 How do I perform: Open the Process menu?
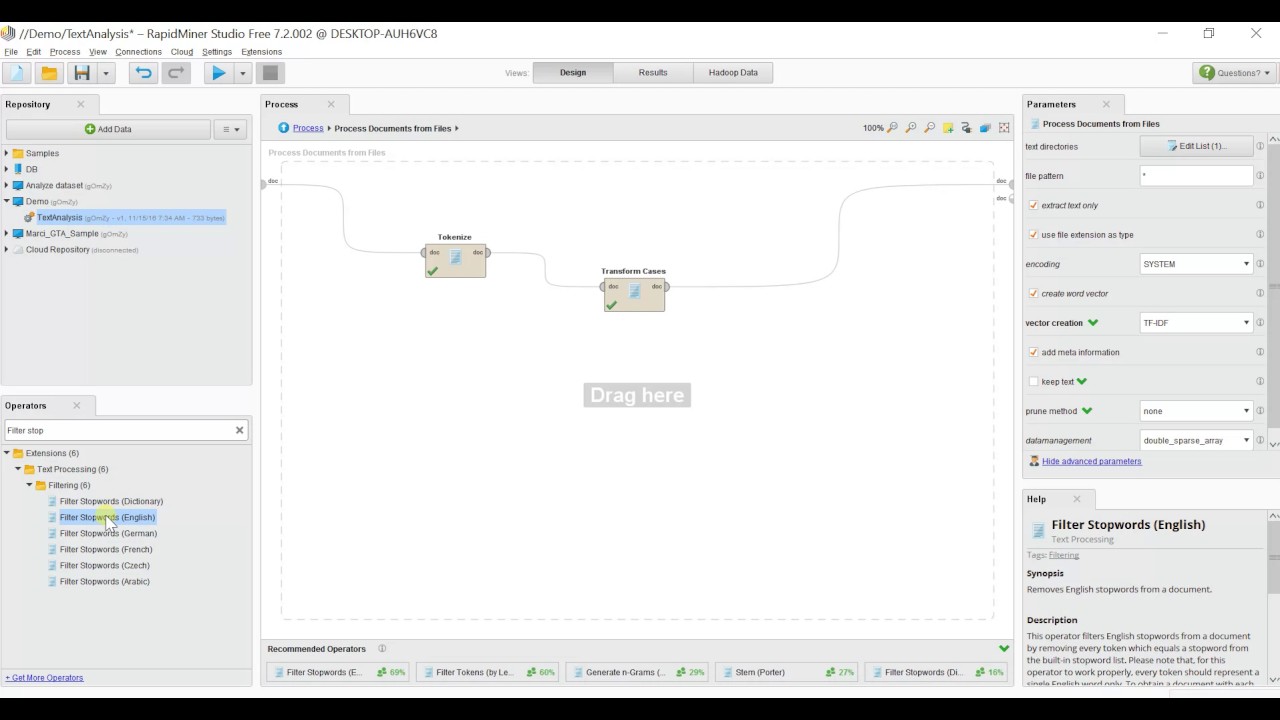[x=64, y=52]
